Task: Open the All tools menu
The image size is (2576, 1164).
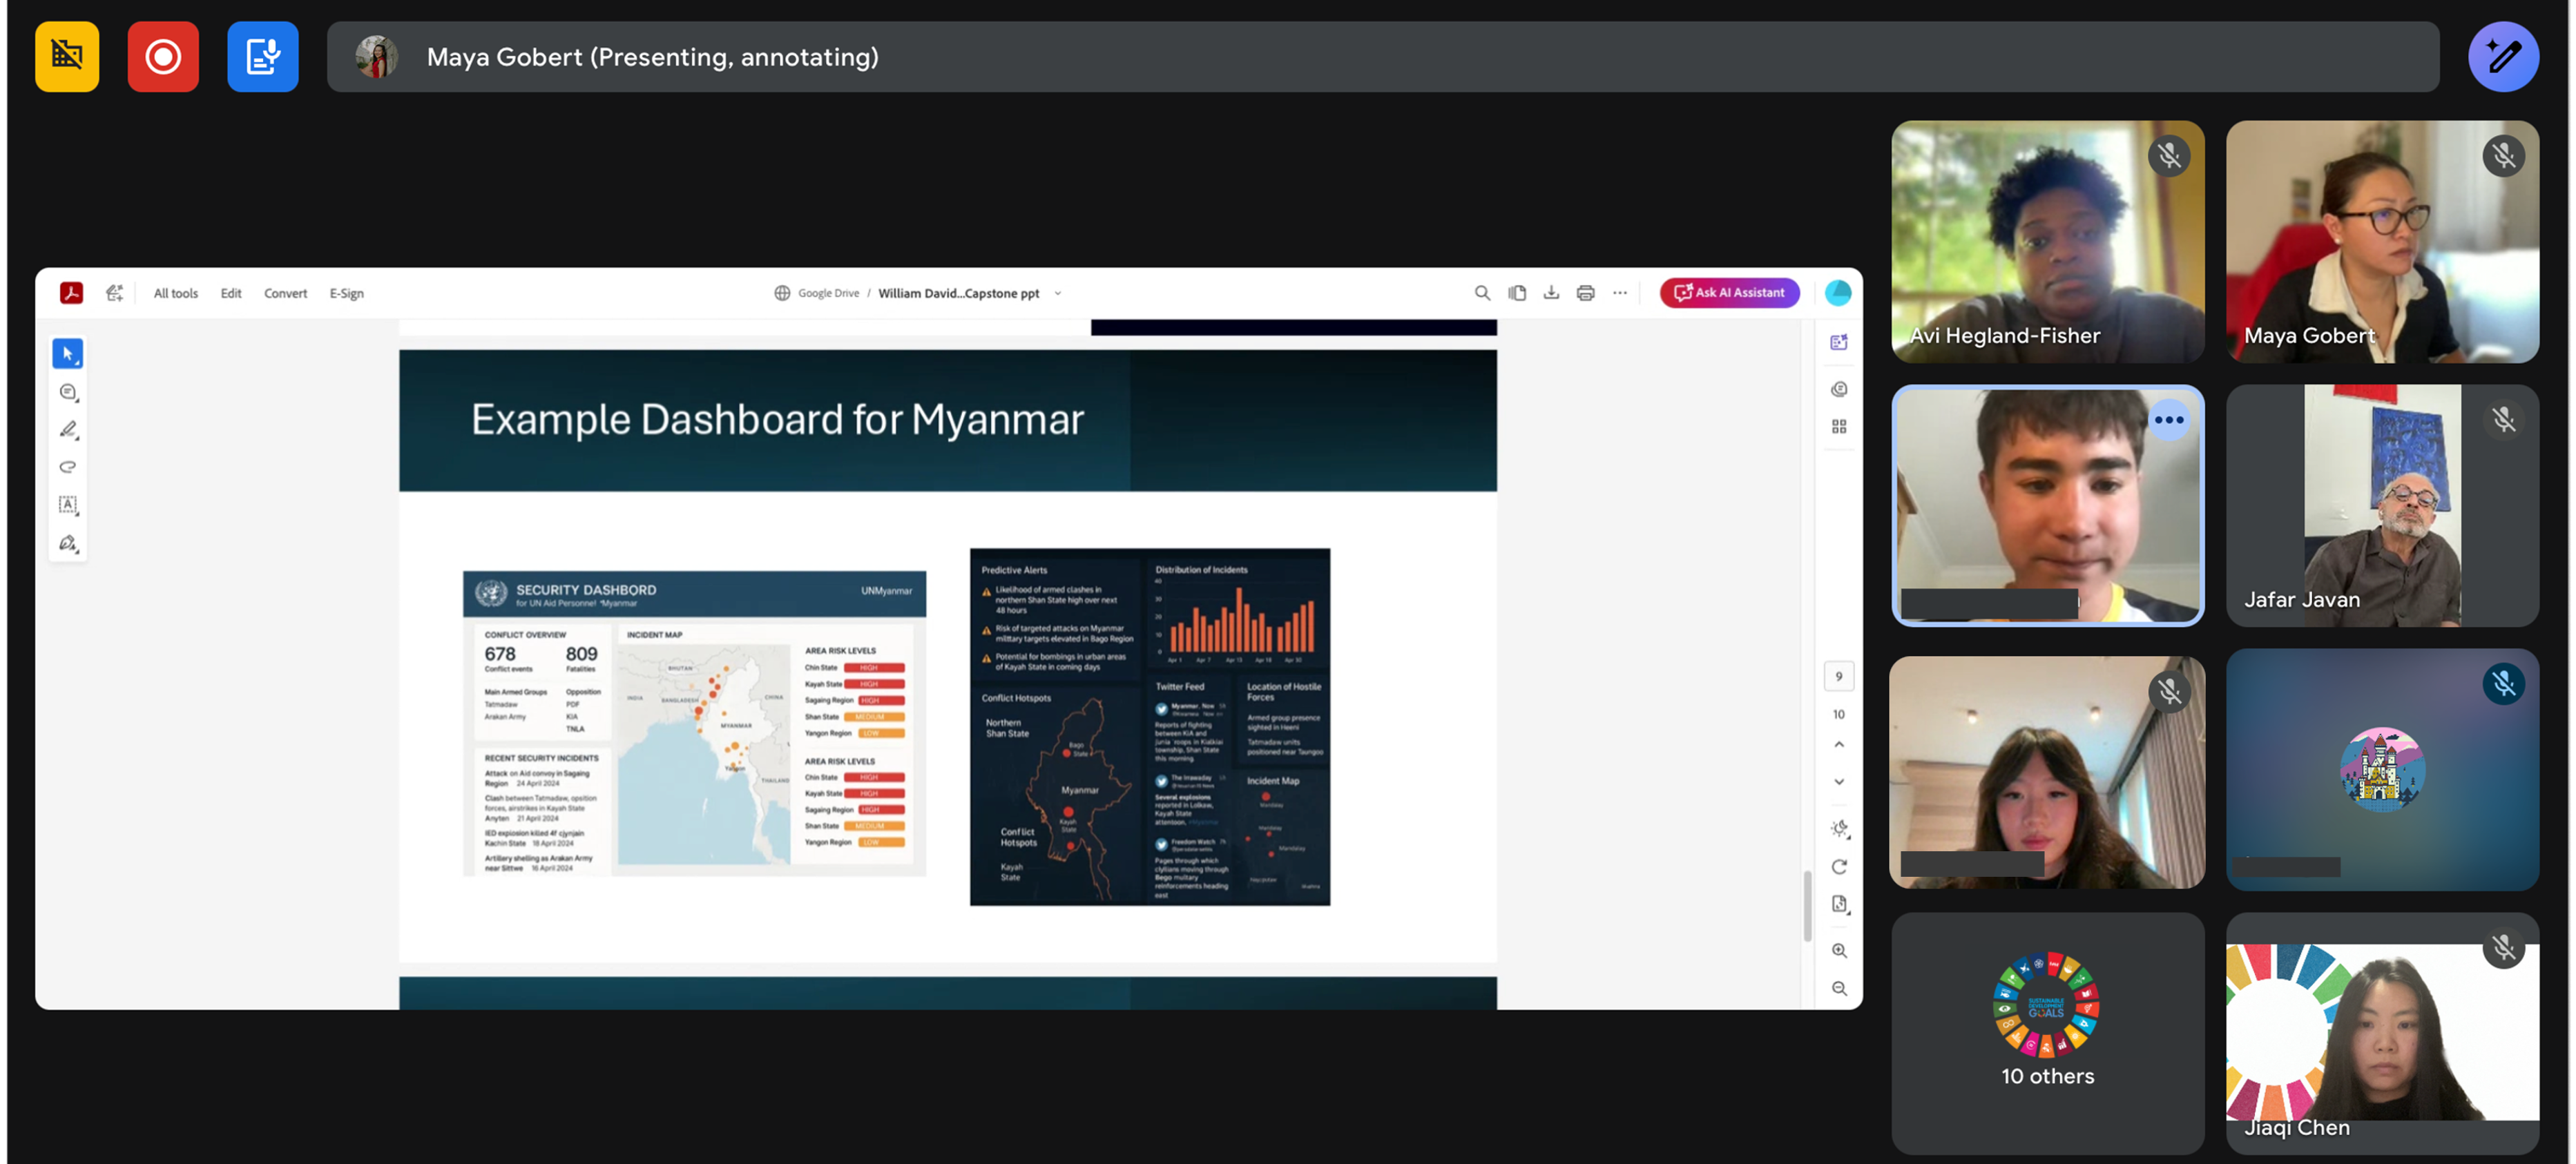Action: [x=176, y=294]
